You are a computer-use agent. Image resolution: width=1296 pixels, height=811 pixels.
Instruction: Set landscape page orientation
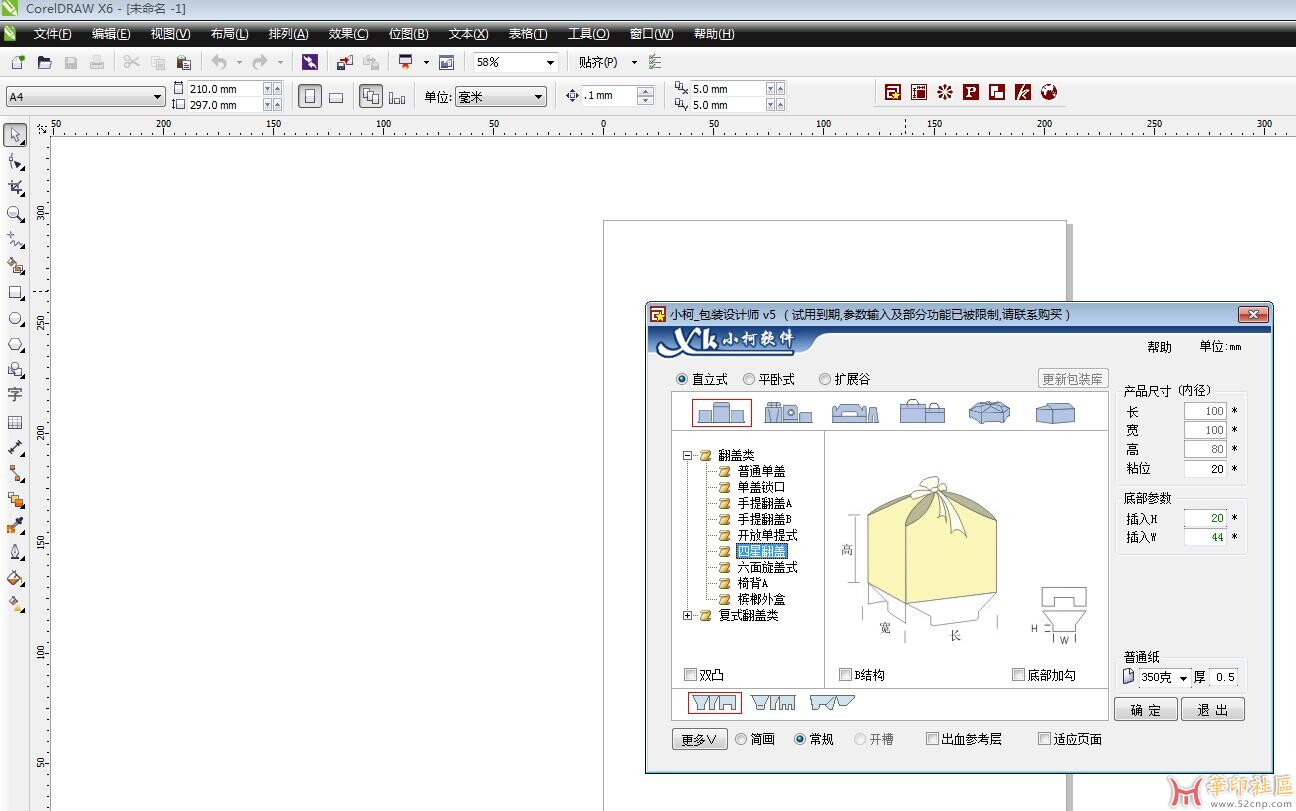336,97
